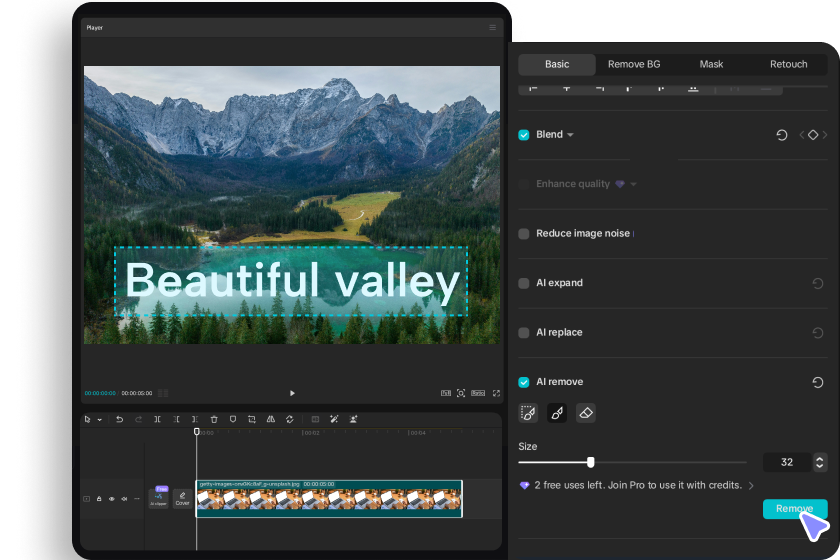The width and height of the screenshot is (840, 560).
Task: Delete the right part with trim-right icon
Action: click(195, 419)
